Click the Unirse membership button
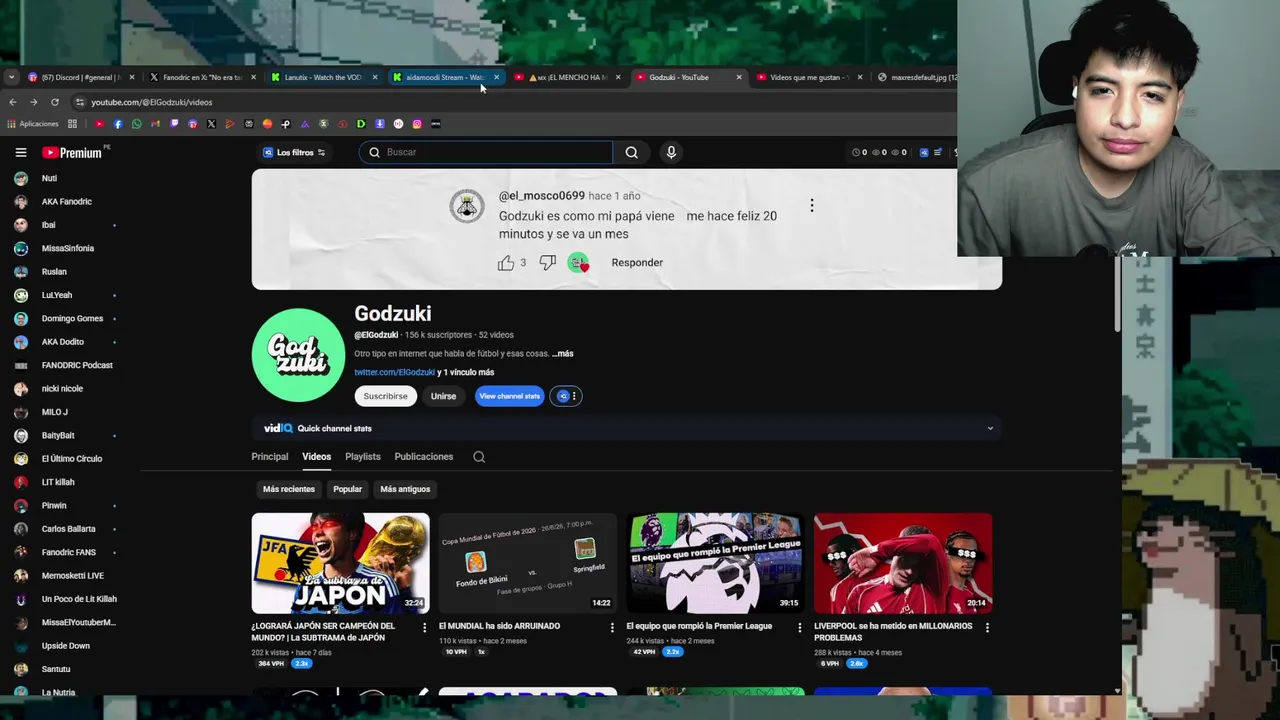The image size is (1280, 720). coord(443,396)
